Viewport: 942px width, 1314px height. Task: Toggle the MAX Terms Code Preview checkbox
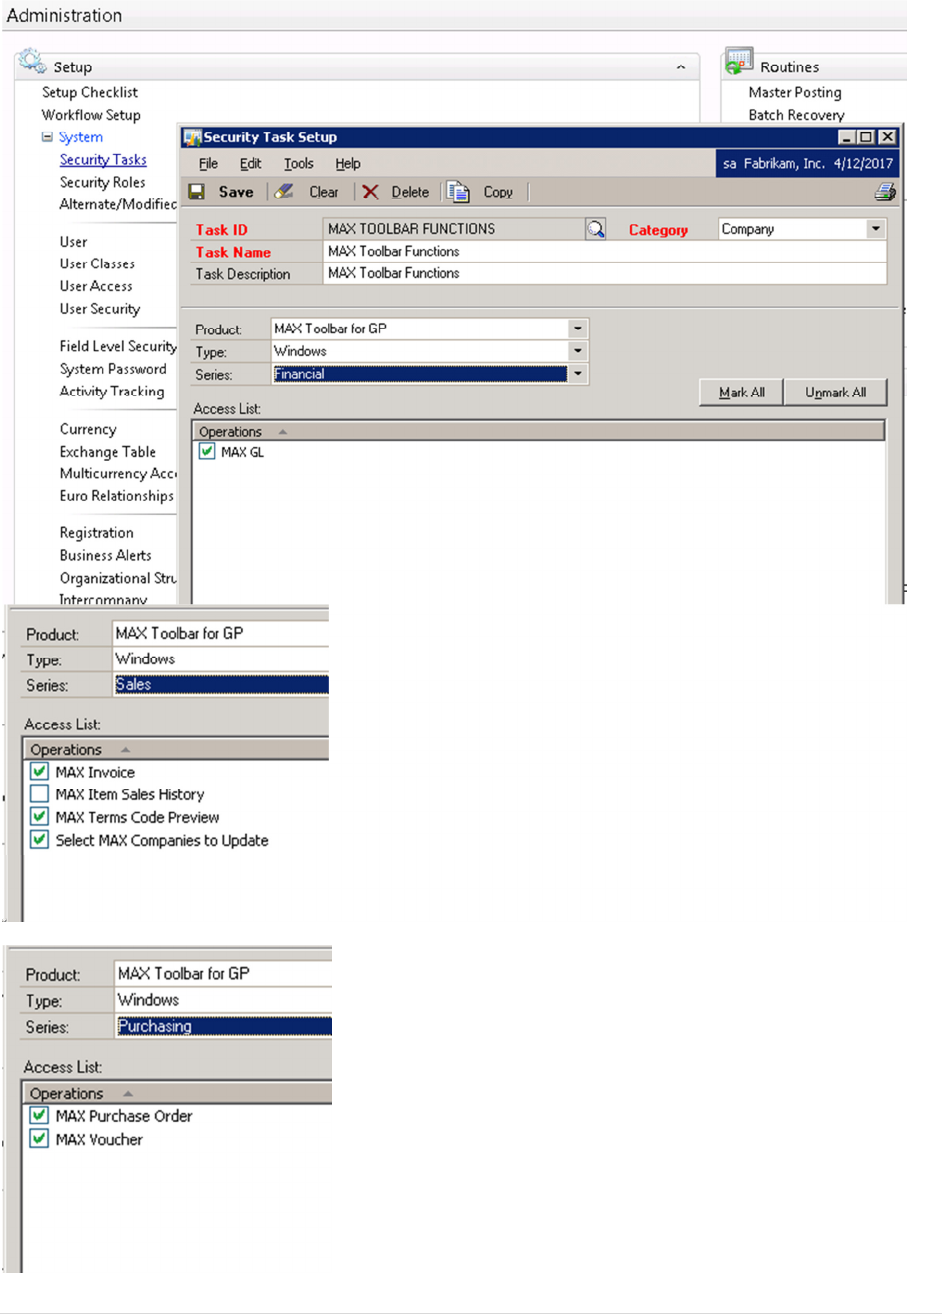point(39,817)
